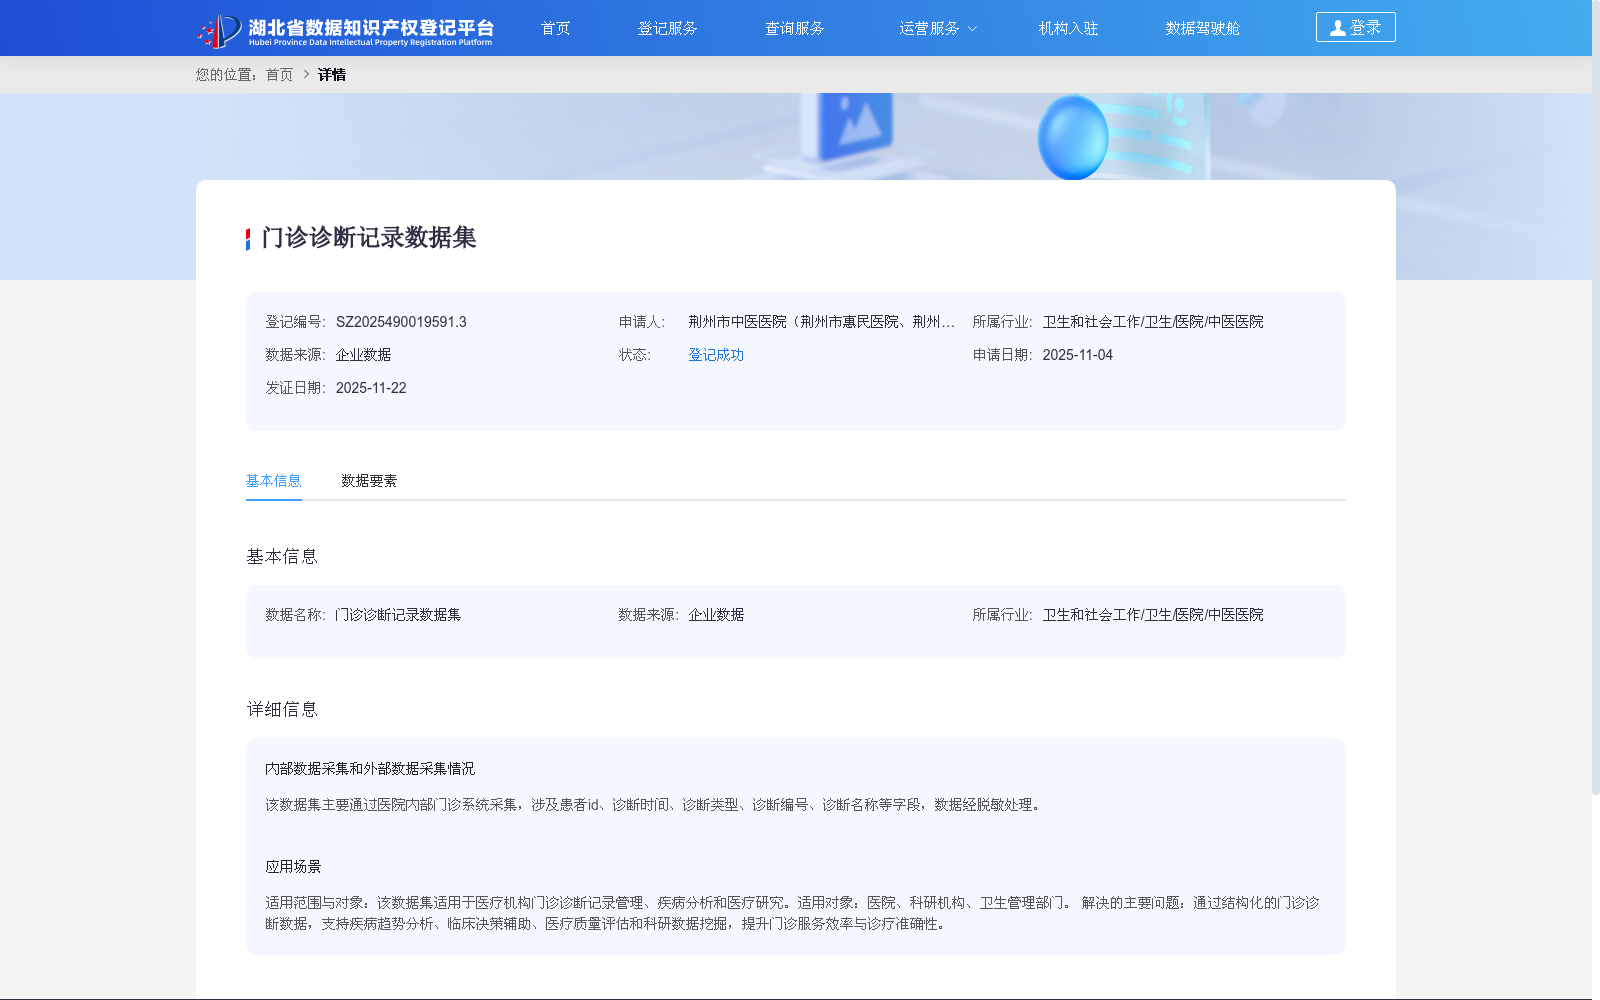Click the 应用场景 heading
The height and width of the screenshot is (1000, 1600).
pyautogui.click(x=293, y=867)
